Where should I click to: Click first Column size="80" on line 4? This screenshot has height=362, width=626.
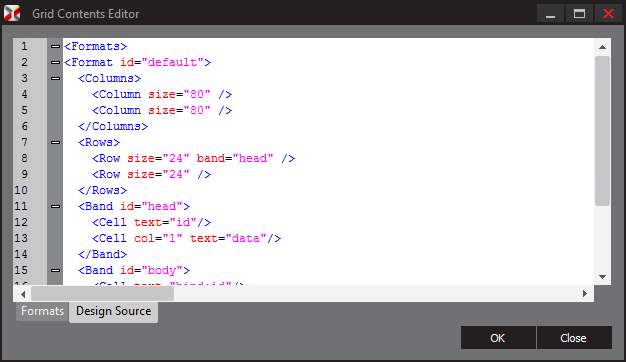point(162,94)
